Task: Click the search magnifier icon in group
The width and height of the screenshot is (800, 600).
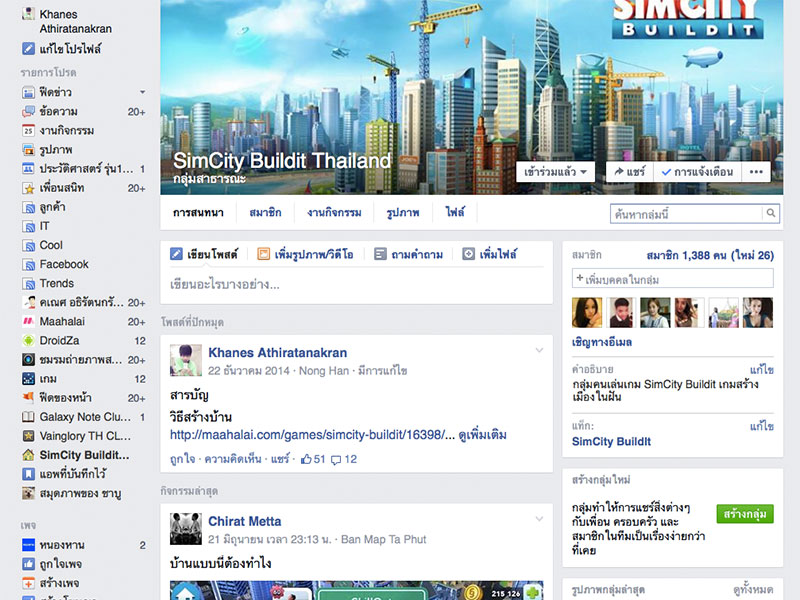Action: (771, 213)
